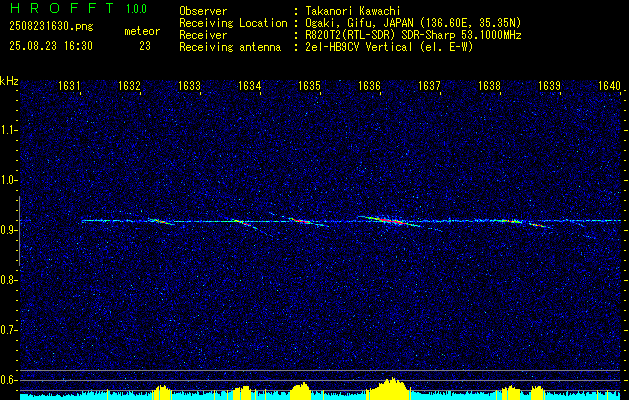Select the 1639 time marker
This screenshot has height=400, width=629.
(x=550, y=86)
